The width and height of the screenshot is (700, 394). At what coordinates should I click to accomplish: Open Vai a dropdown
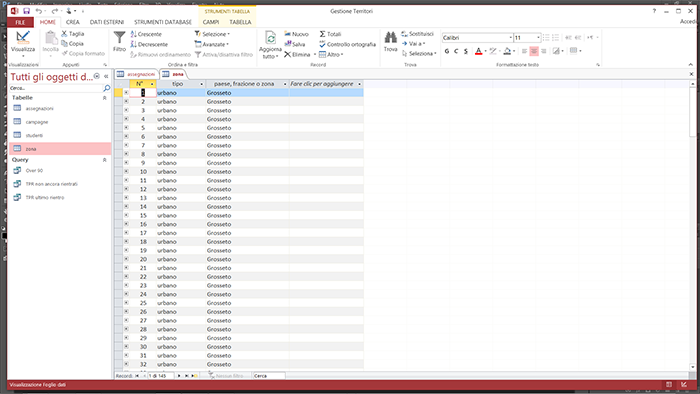click(x=413, y=44)
